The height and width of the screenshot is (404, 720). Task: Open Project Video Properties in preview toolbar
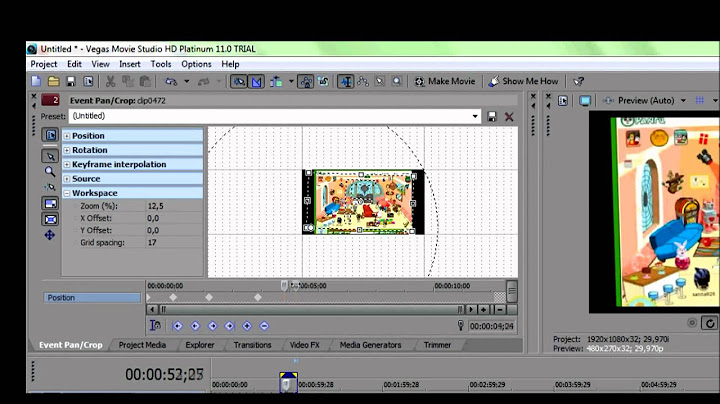(x=563, y=101)
